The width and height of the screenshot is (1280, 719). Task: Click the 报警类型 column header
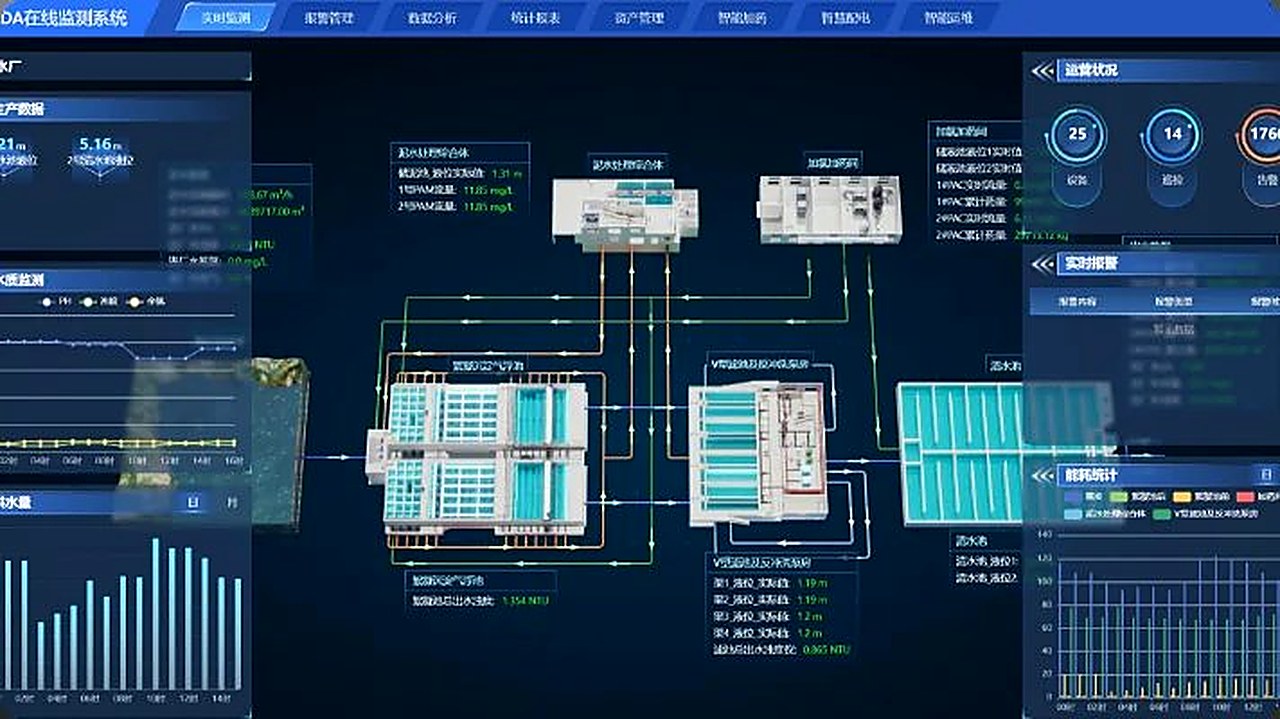tap(1174, 301)
